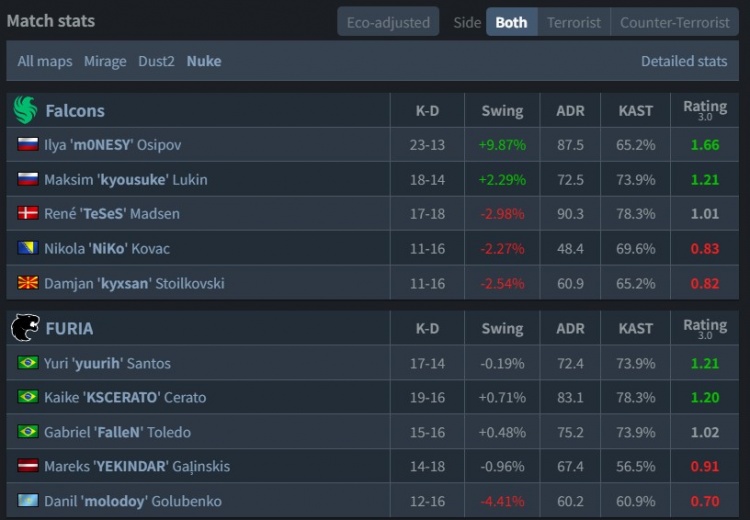The width and height of the screenshot is (750, 520).
Task: Sort FURIA table by ADR column
Action: 570,328
